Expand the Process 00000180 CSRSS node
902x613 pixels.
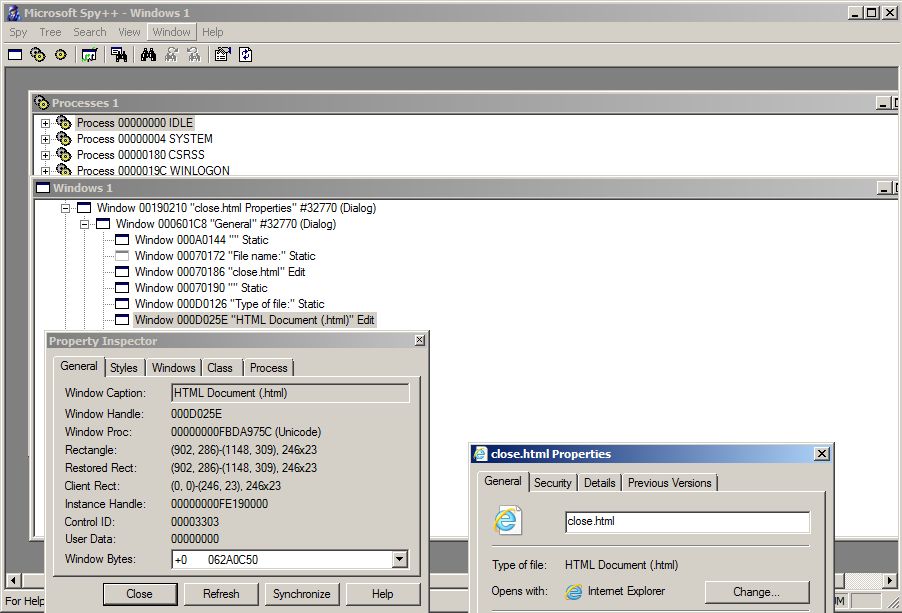coord(45,155)
